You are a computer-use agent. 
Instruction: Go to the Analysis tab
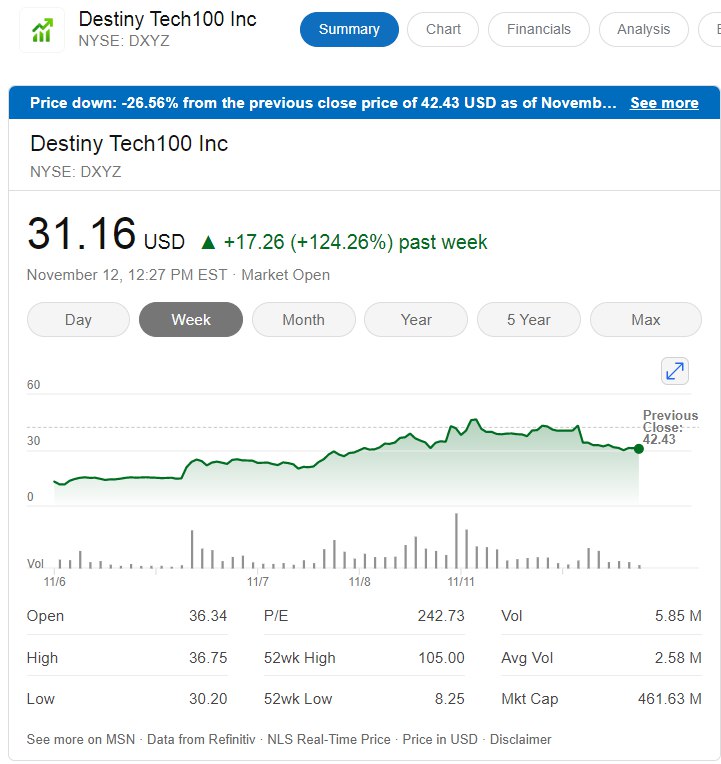644,29
